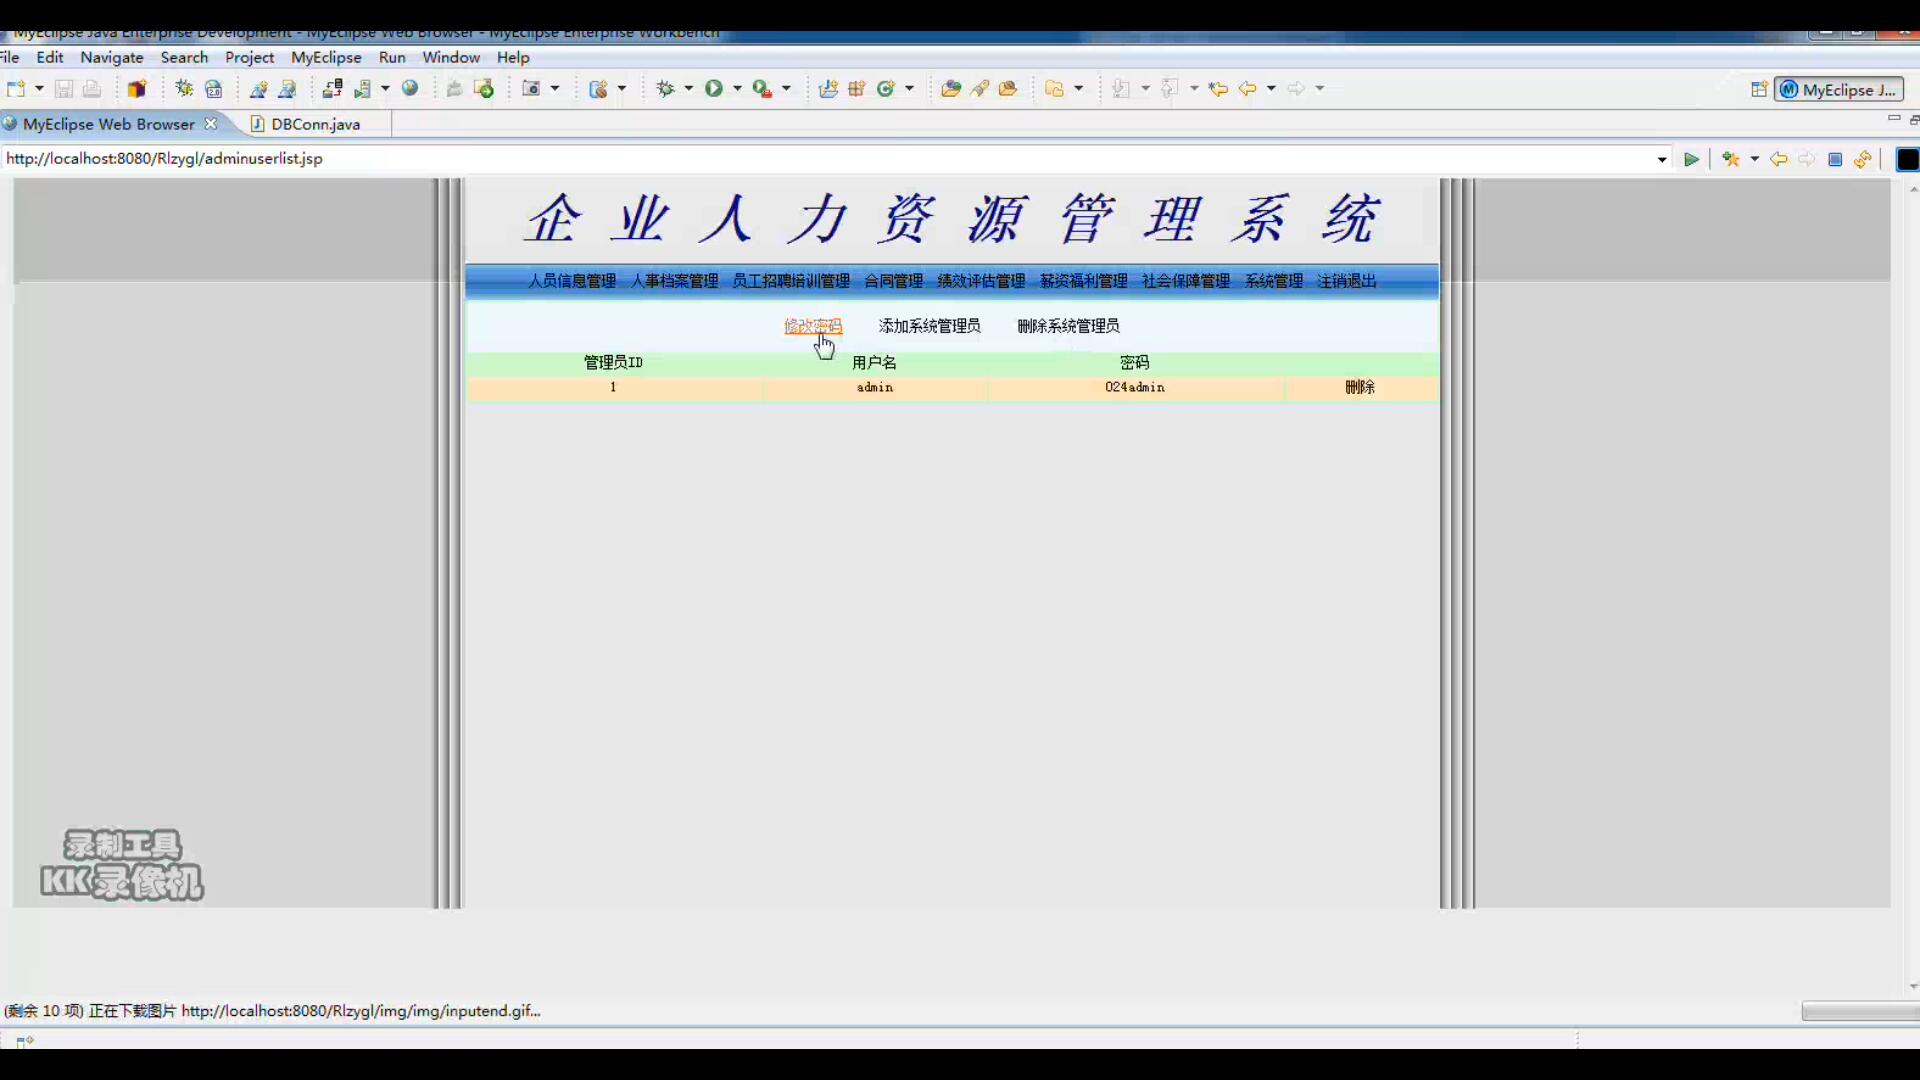Open the Edit menu
Screen dimensions: 1920x1080
[x=50, y=58]
